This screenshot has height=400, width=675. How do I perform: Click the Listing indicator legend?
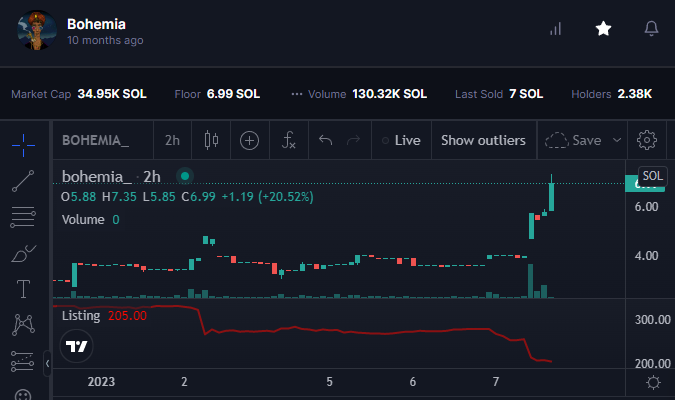tap(81, 316)
